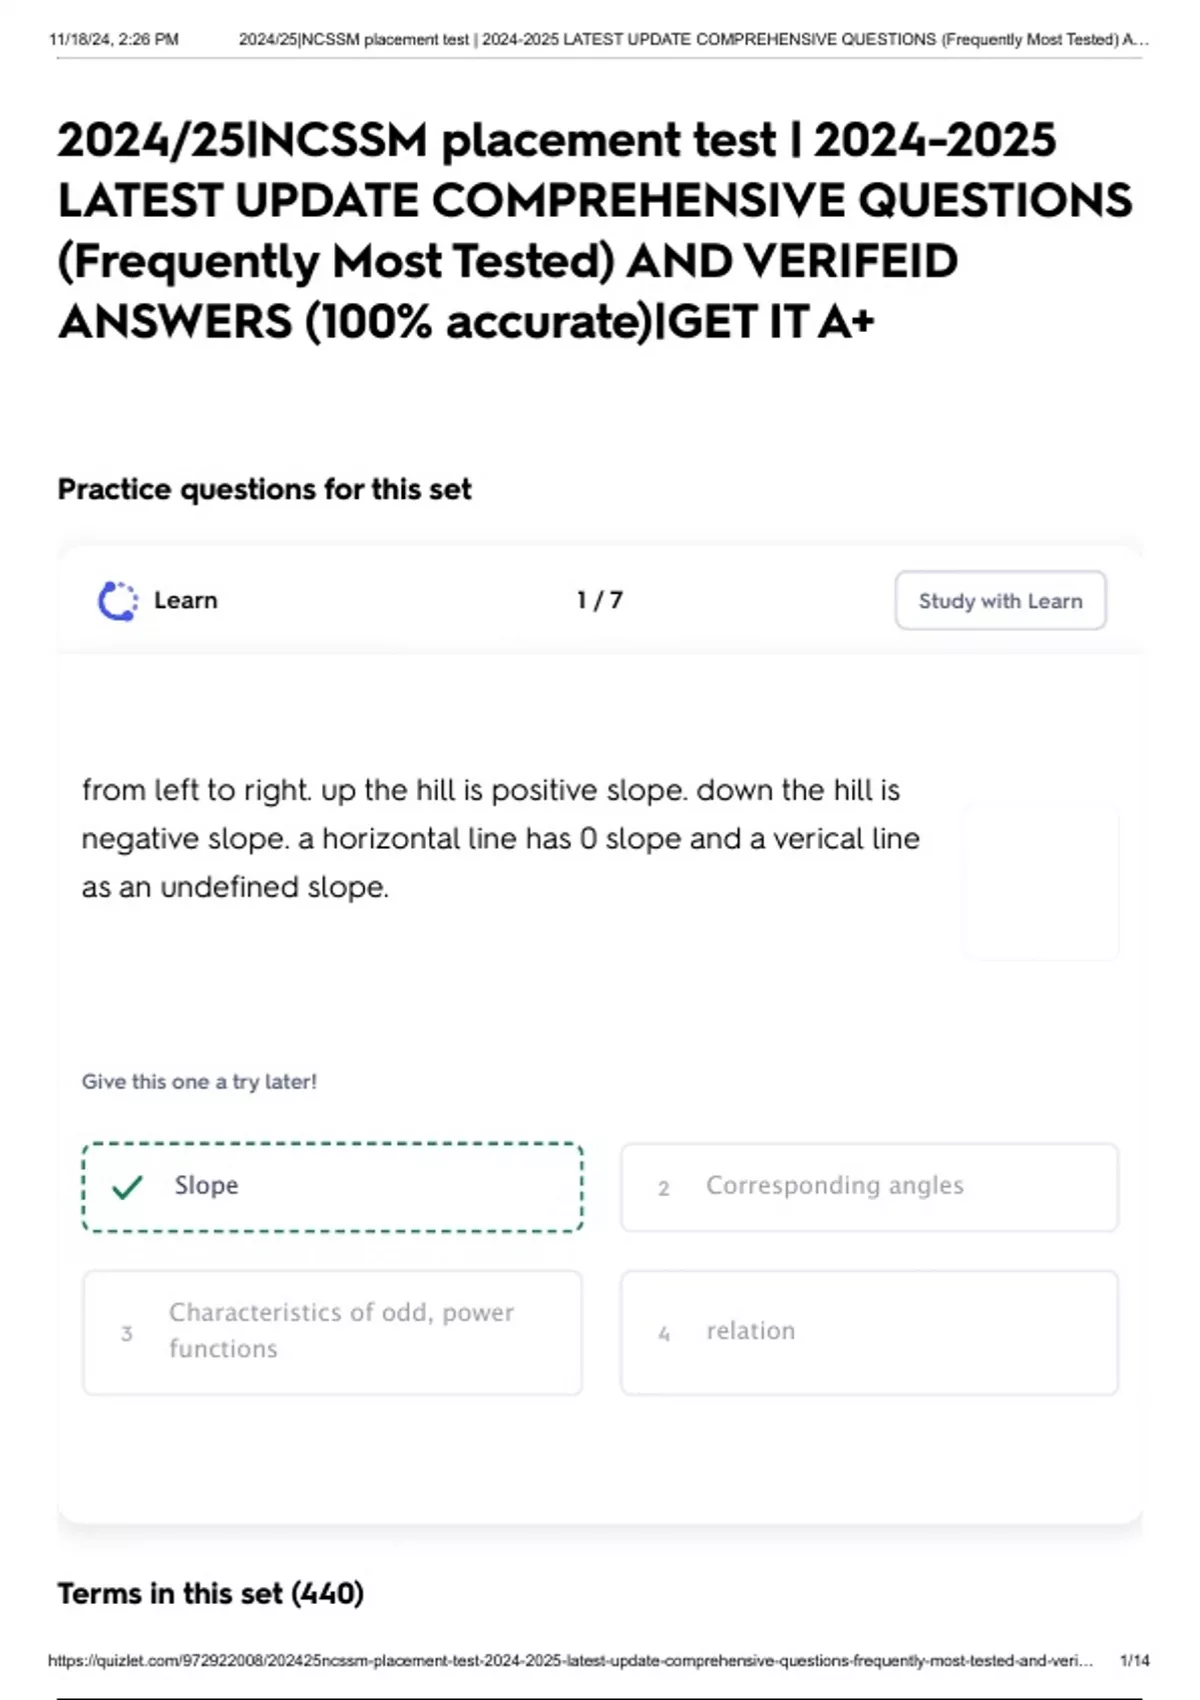Pick "Characteristics of odd, power functions" answer
Viewport: 1200px width, 1700px height.
click(332, 1332)
